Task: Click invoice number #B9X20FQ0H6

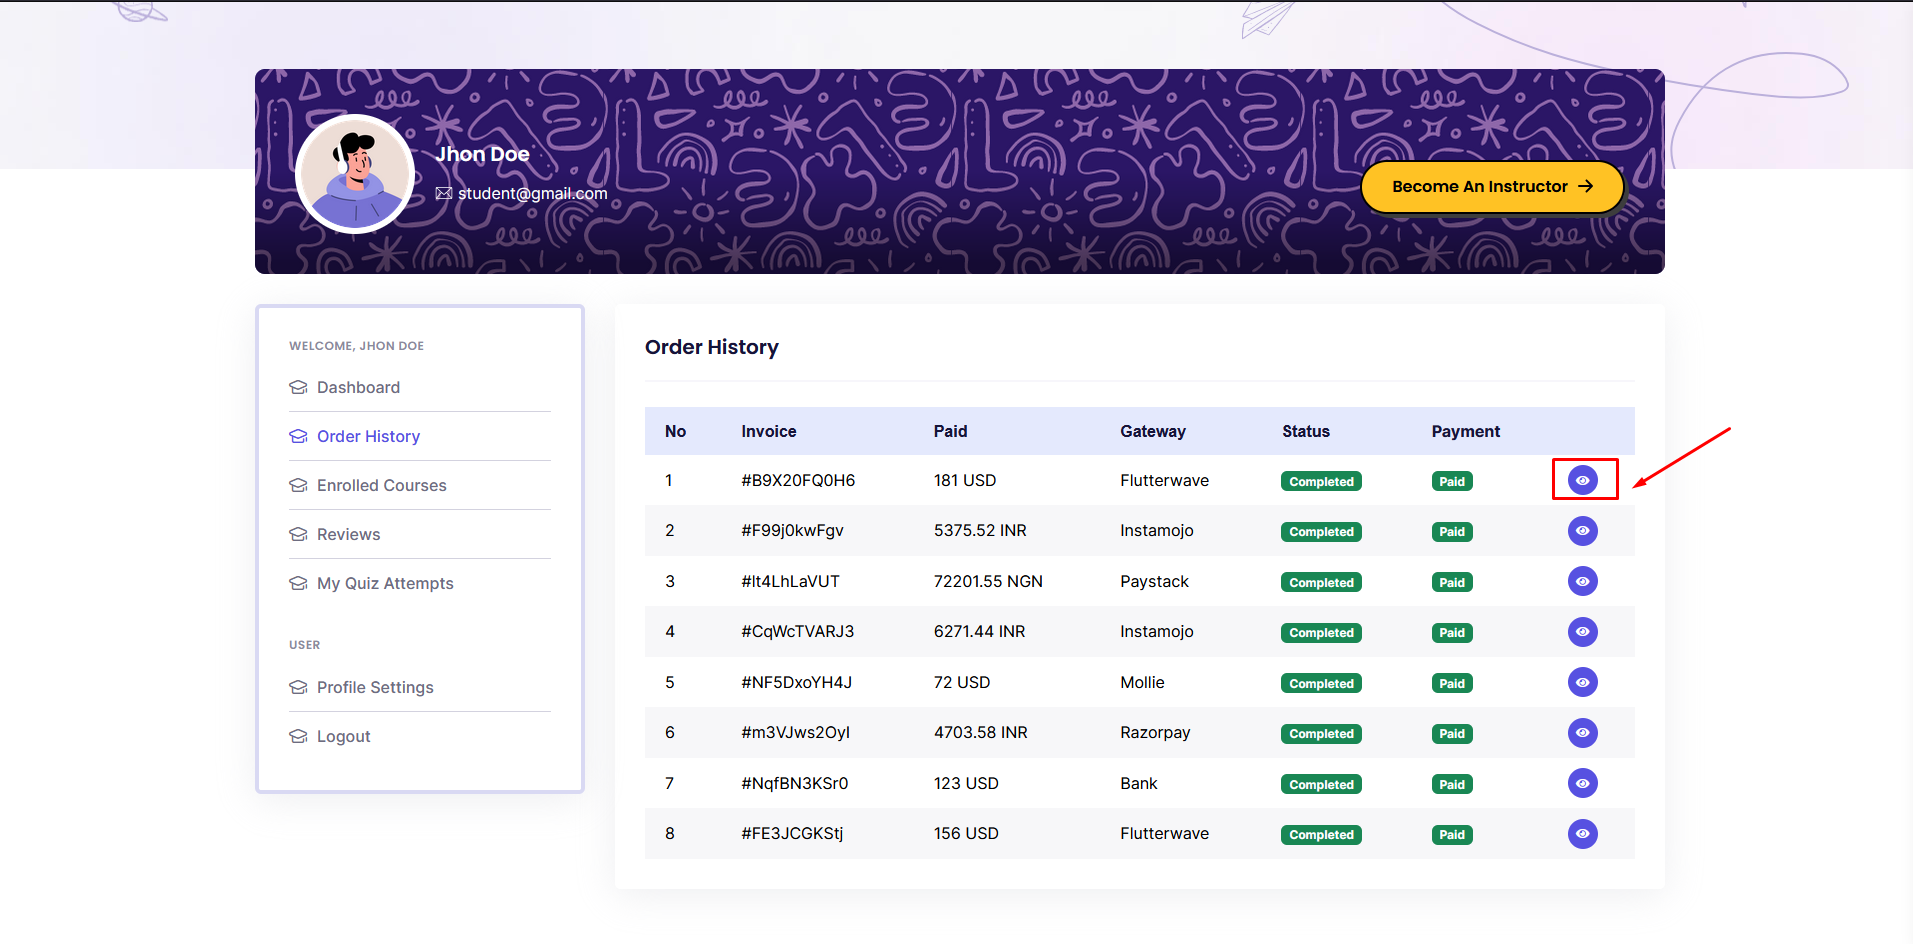Action: [x=798, y=480]
